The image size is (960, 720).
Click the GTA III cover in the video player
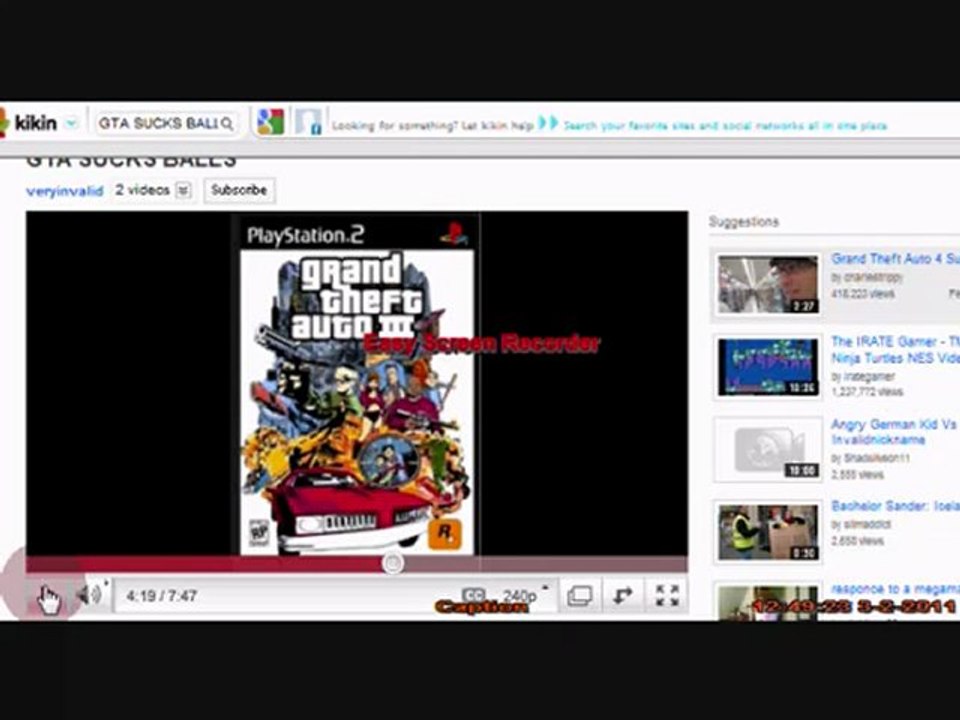click(356, 384)
